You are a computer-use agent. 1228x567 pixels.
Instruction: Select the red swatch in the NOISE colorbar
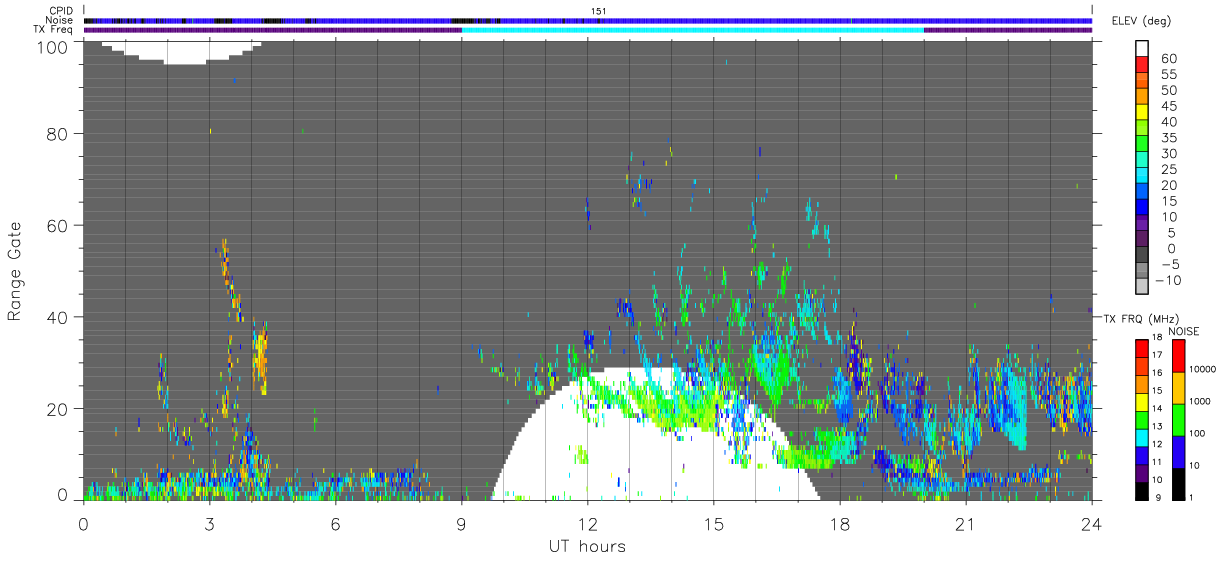[1179, 355]
